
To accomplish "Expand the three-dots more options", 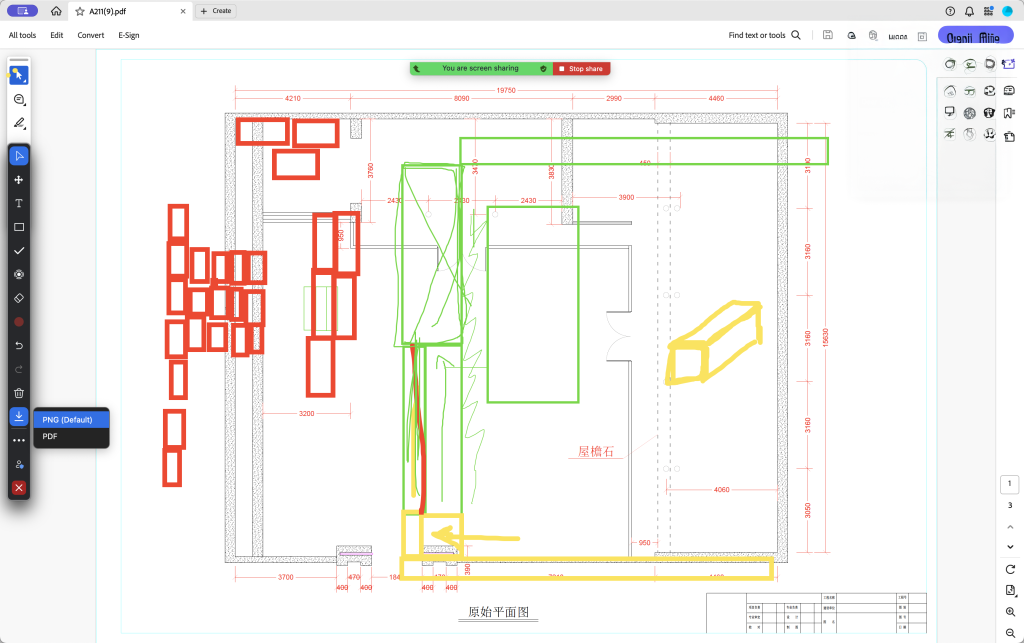I will [x=18, y=440].
